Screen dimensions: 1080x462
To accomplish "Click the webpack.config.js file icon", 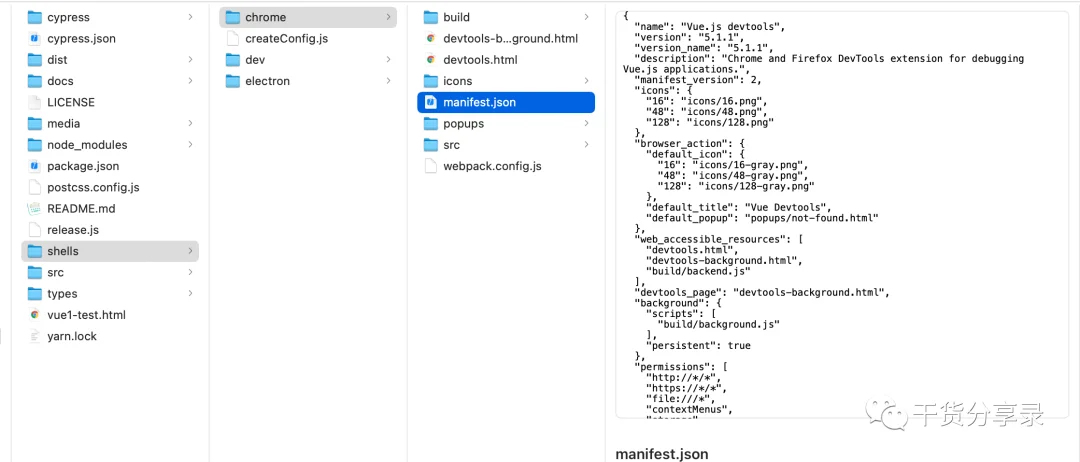I will point(431,167).
